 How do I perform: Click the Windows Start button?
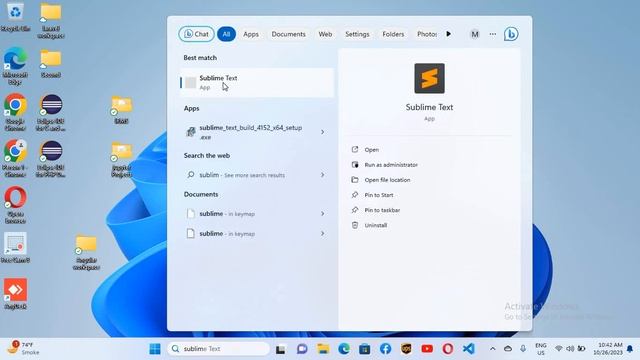pos(155,349)
